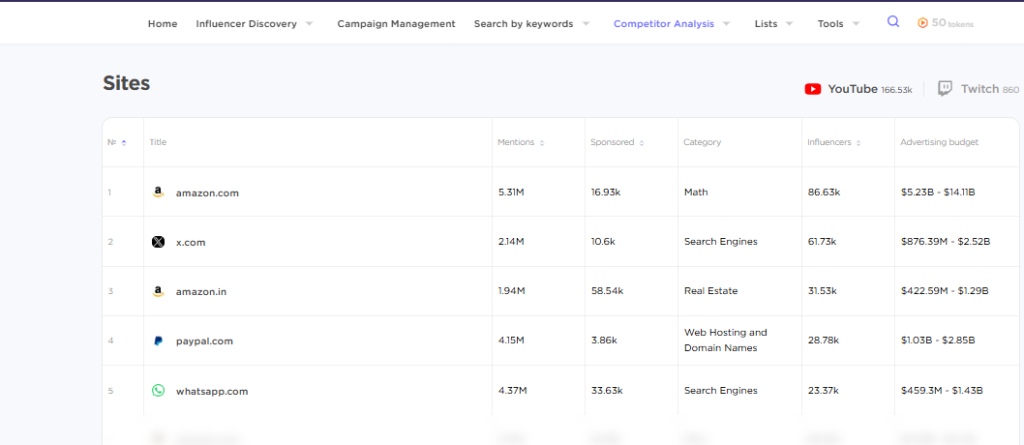Screen dimensions: 1024x445
Task: Open Influencer Discovery menu
Action: tap(246, 24)
